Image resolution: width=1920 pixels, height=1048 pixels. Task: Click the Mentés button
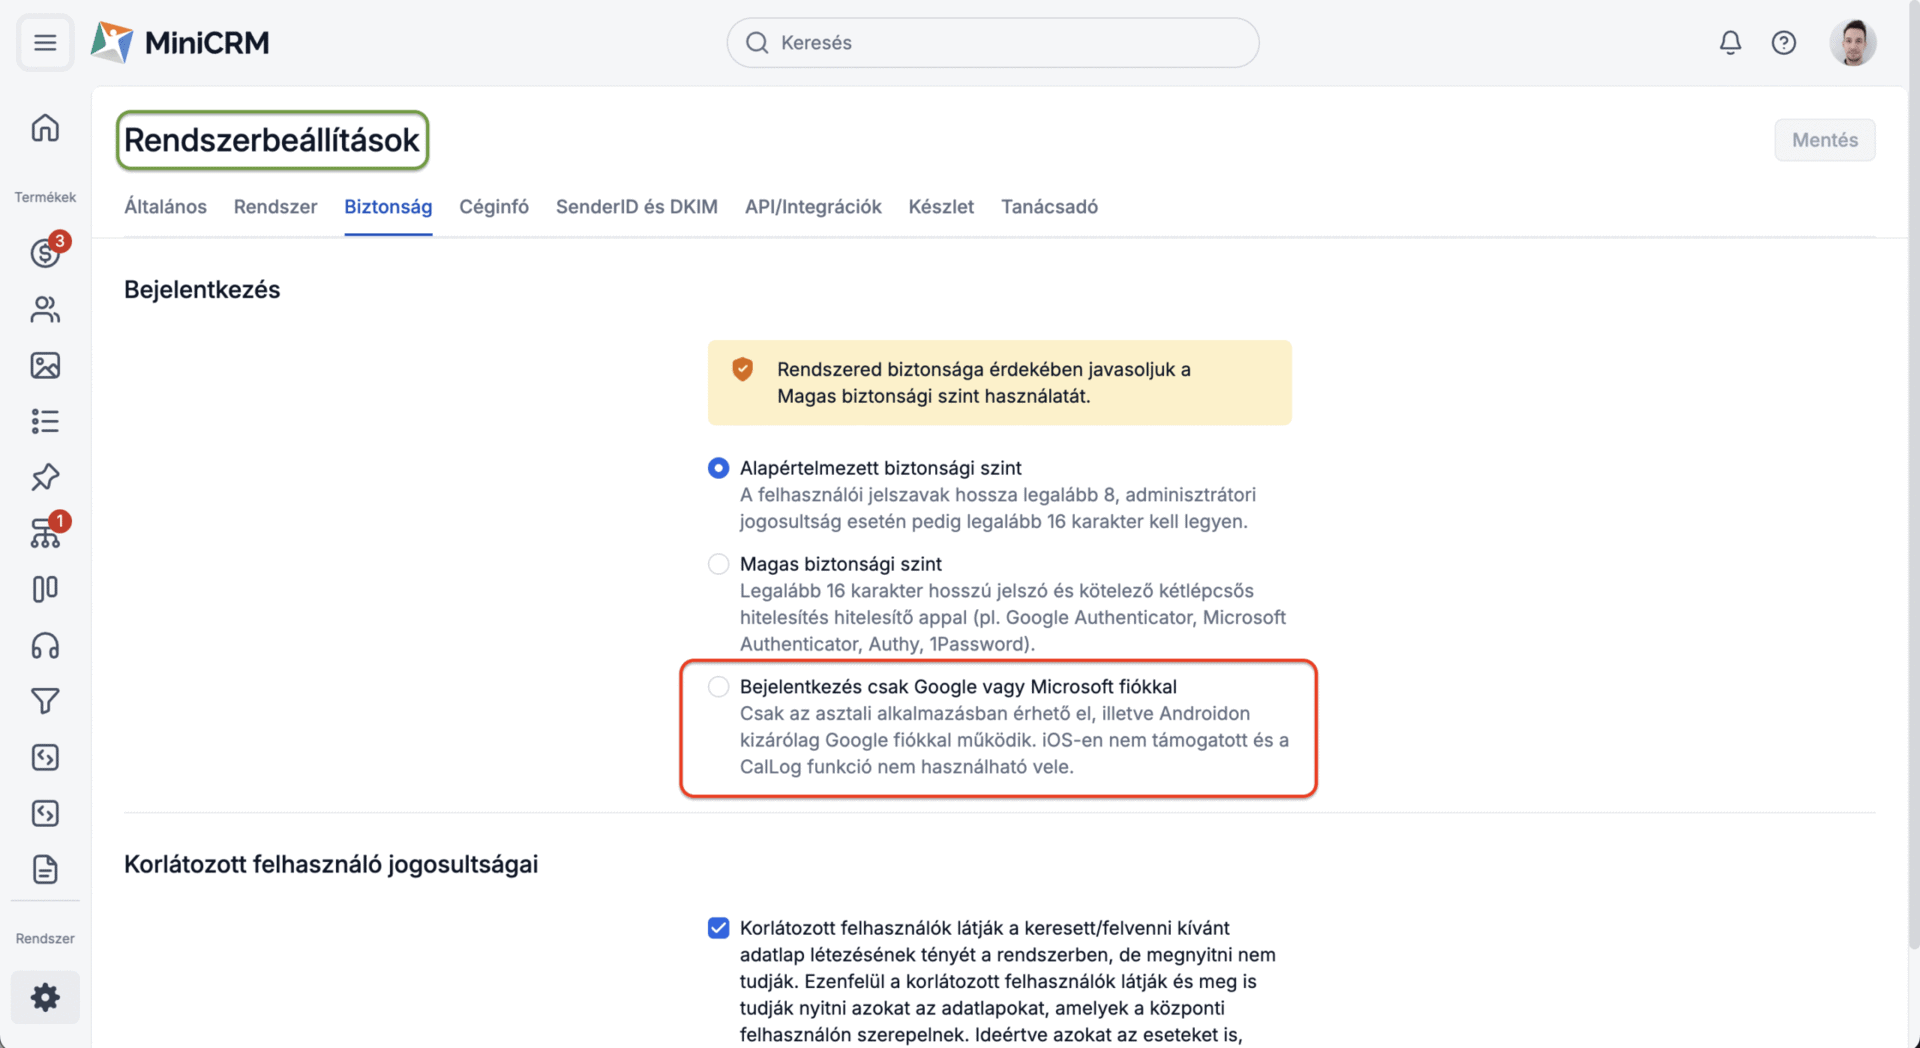(x=1824, y=140)
